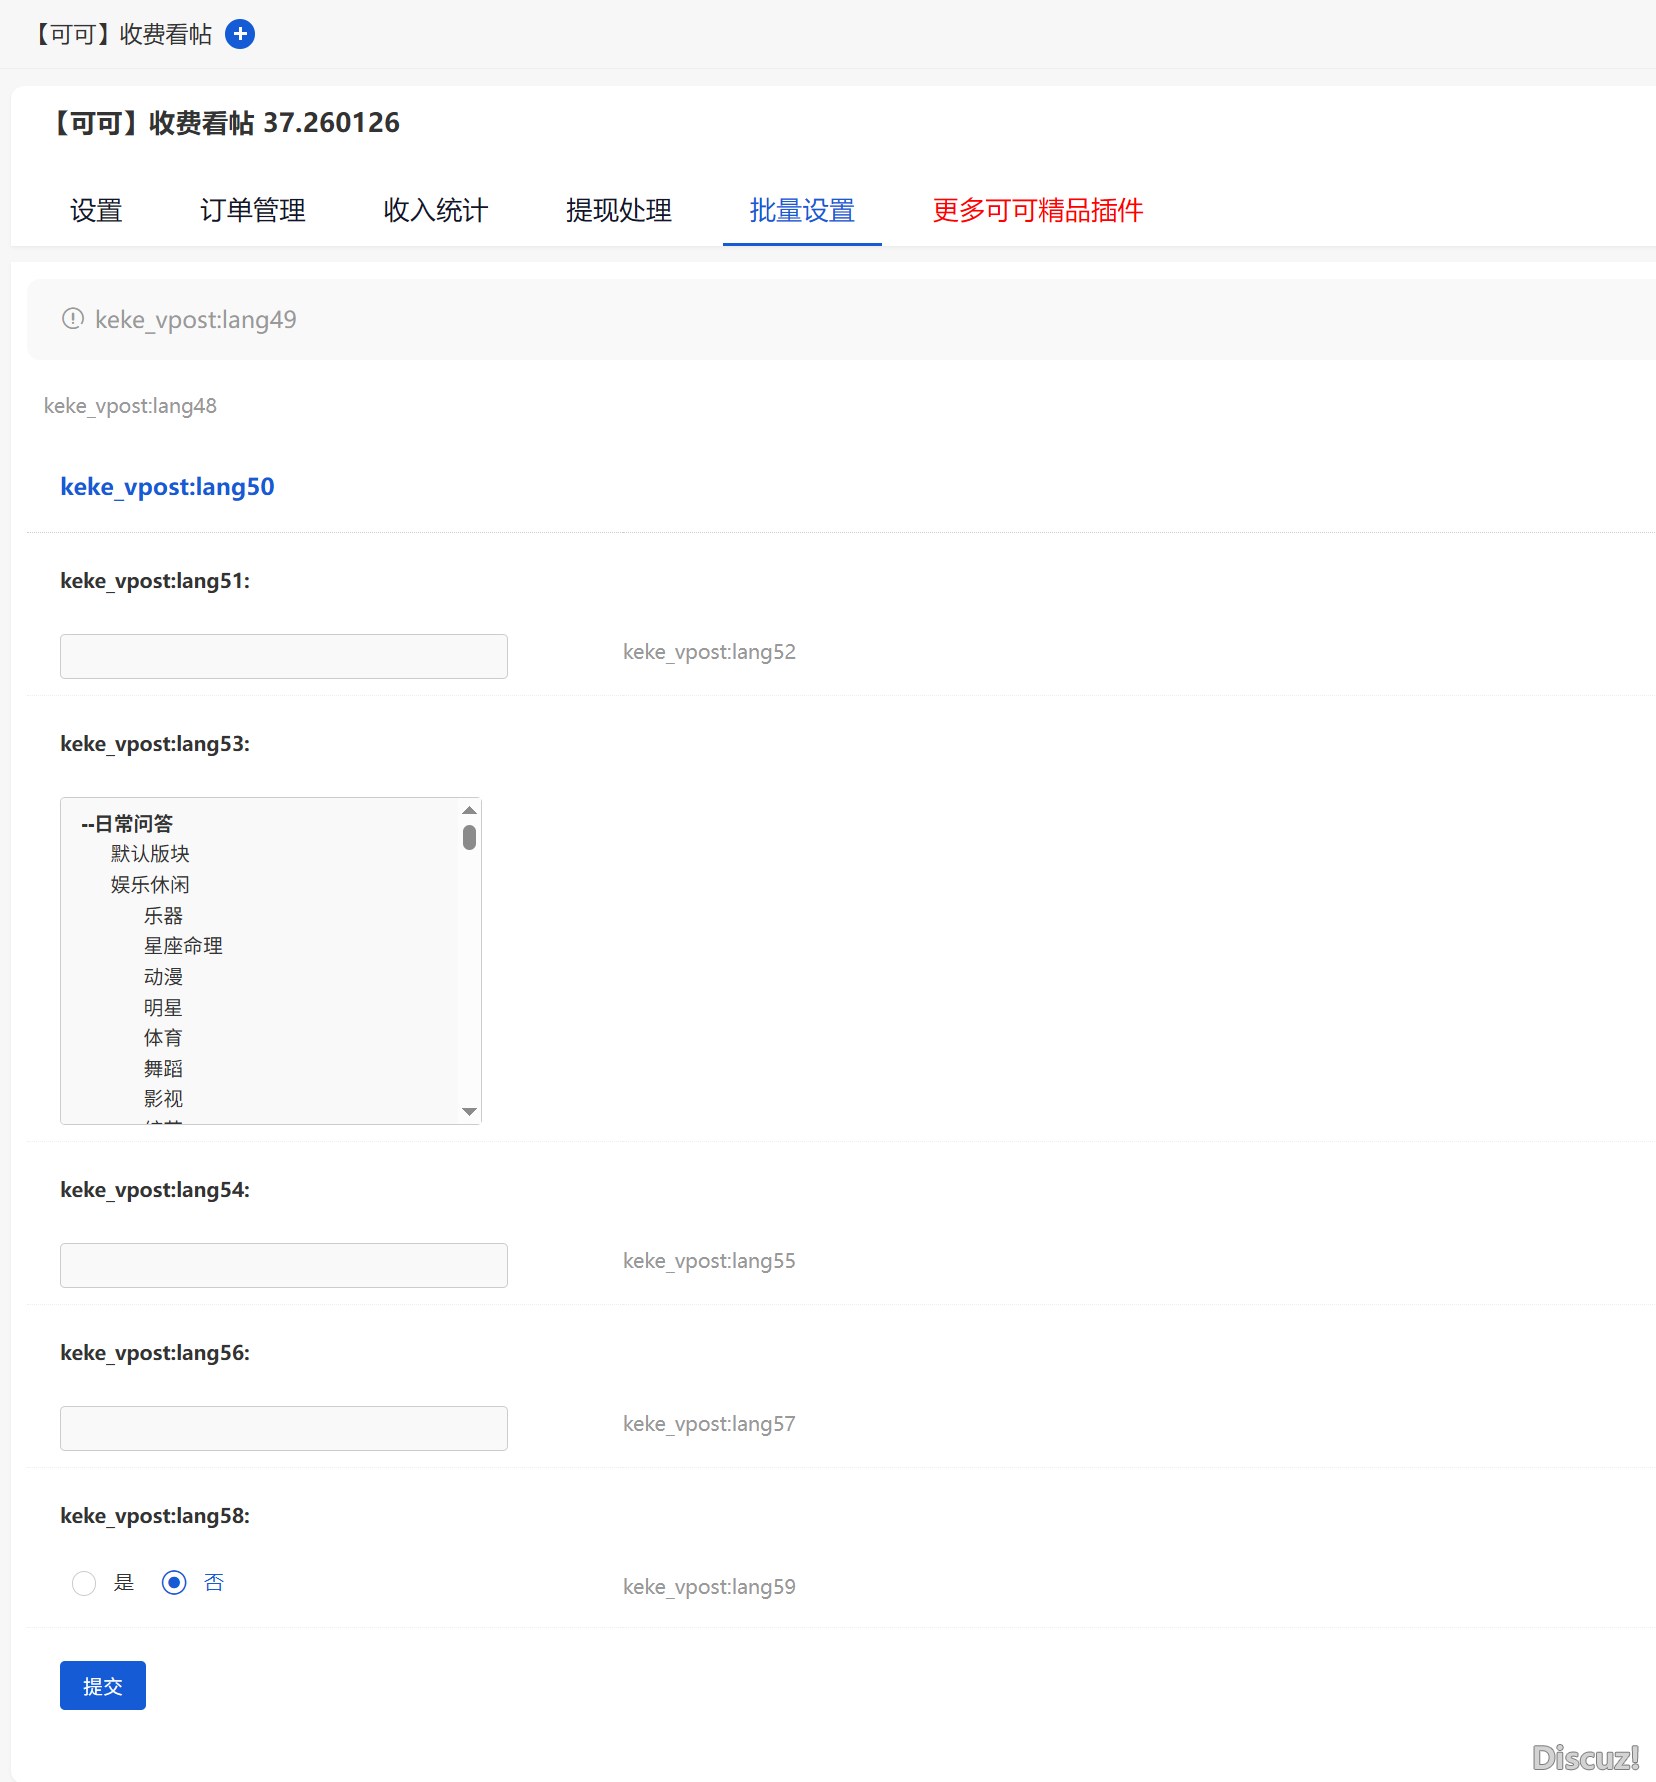Click the Discuz! logo

click(1585, 1757)
